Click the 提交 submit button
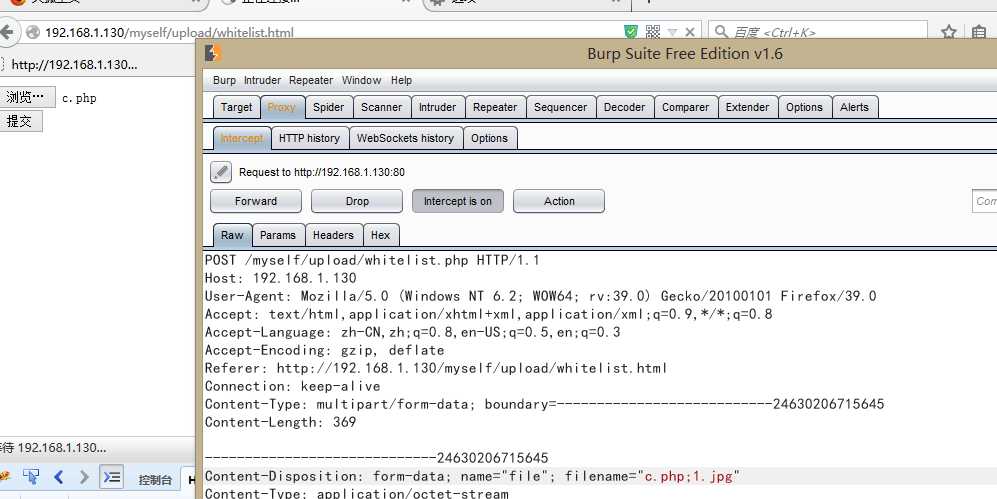 [x=20, y=121]
